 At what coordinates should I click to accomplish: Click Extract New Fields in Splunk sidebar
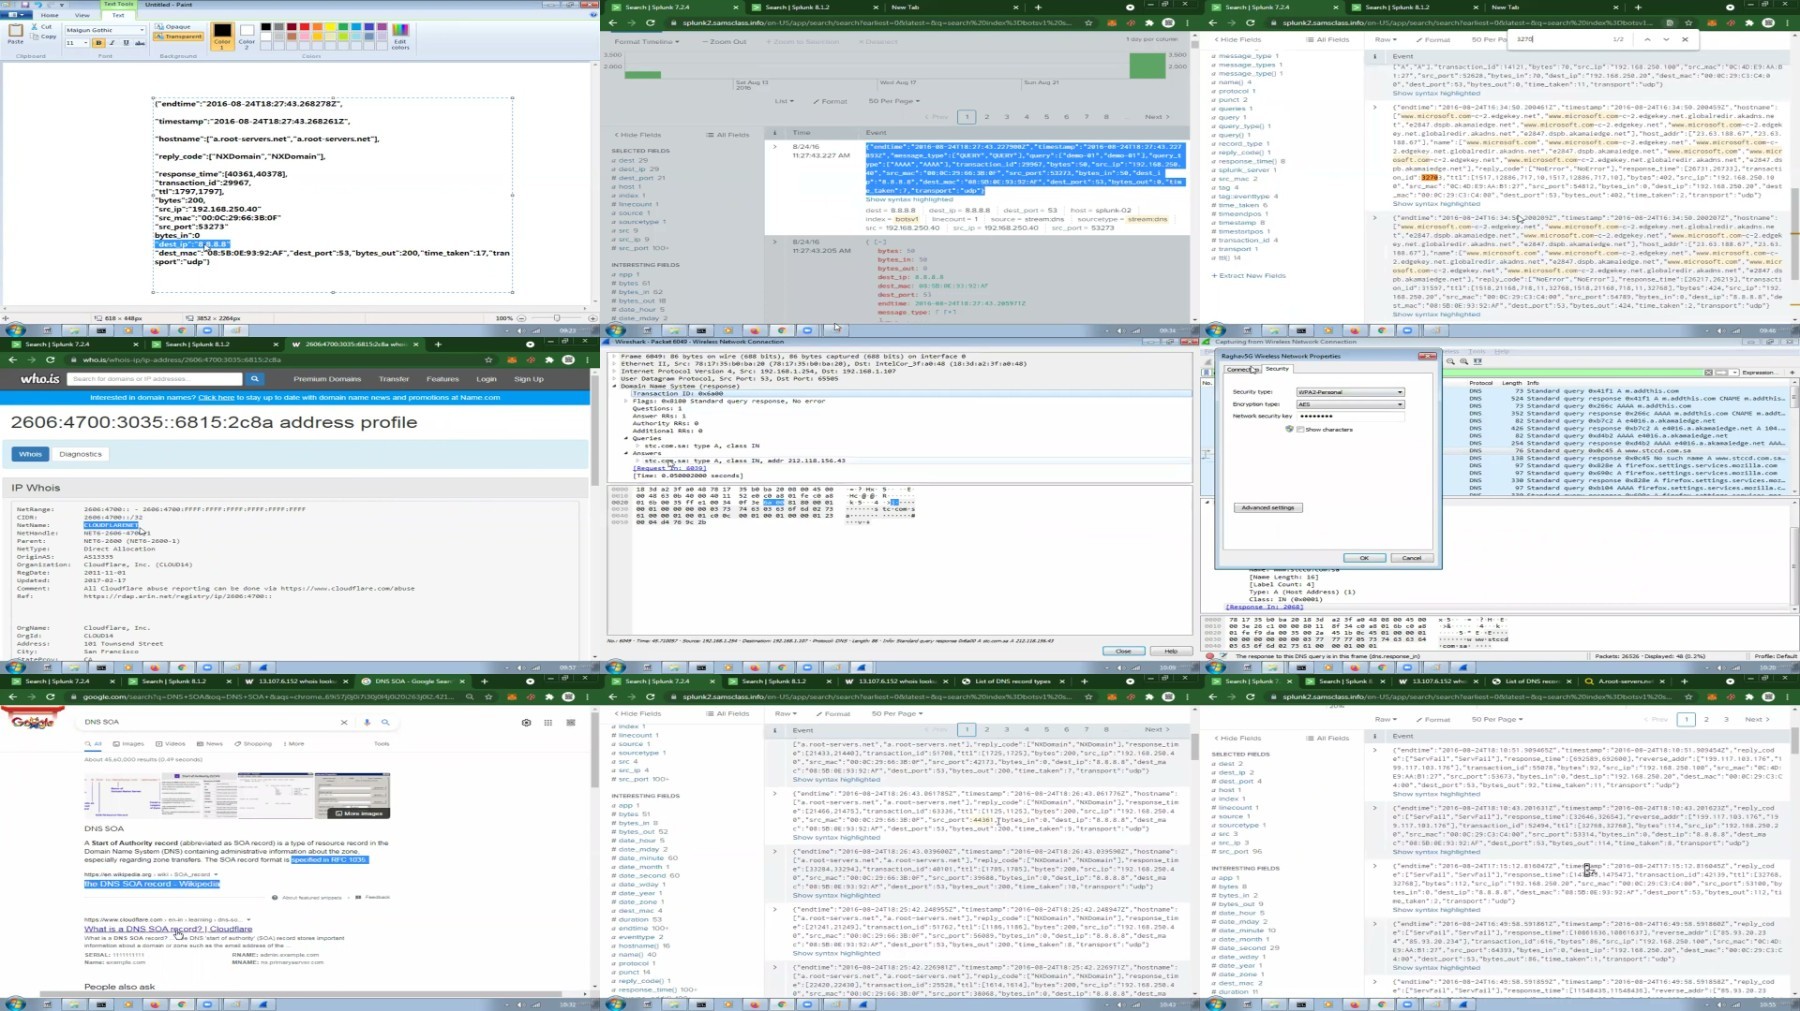pos(1249,276)
